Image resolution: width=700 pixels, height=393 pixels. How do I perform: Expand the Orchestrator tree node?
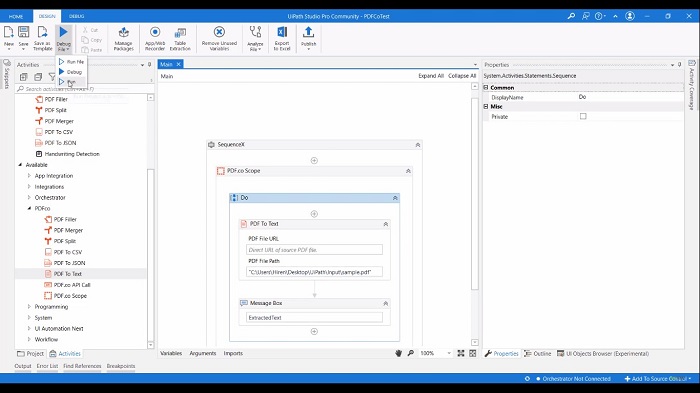point(29,197)
